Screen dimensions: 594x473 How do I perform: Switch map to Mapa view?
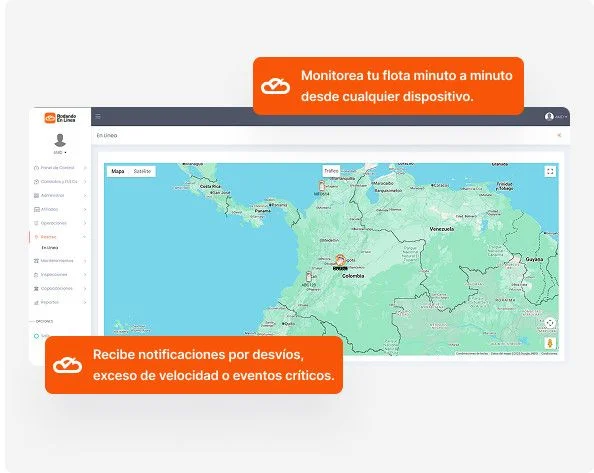pyautogui.click(x=118, y=171)
